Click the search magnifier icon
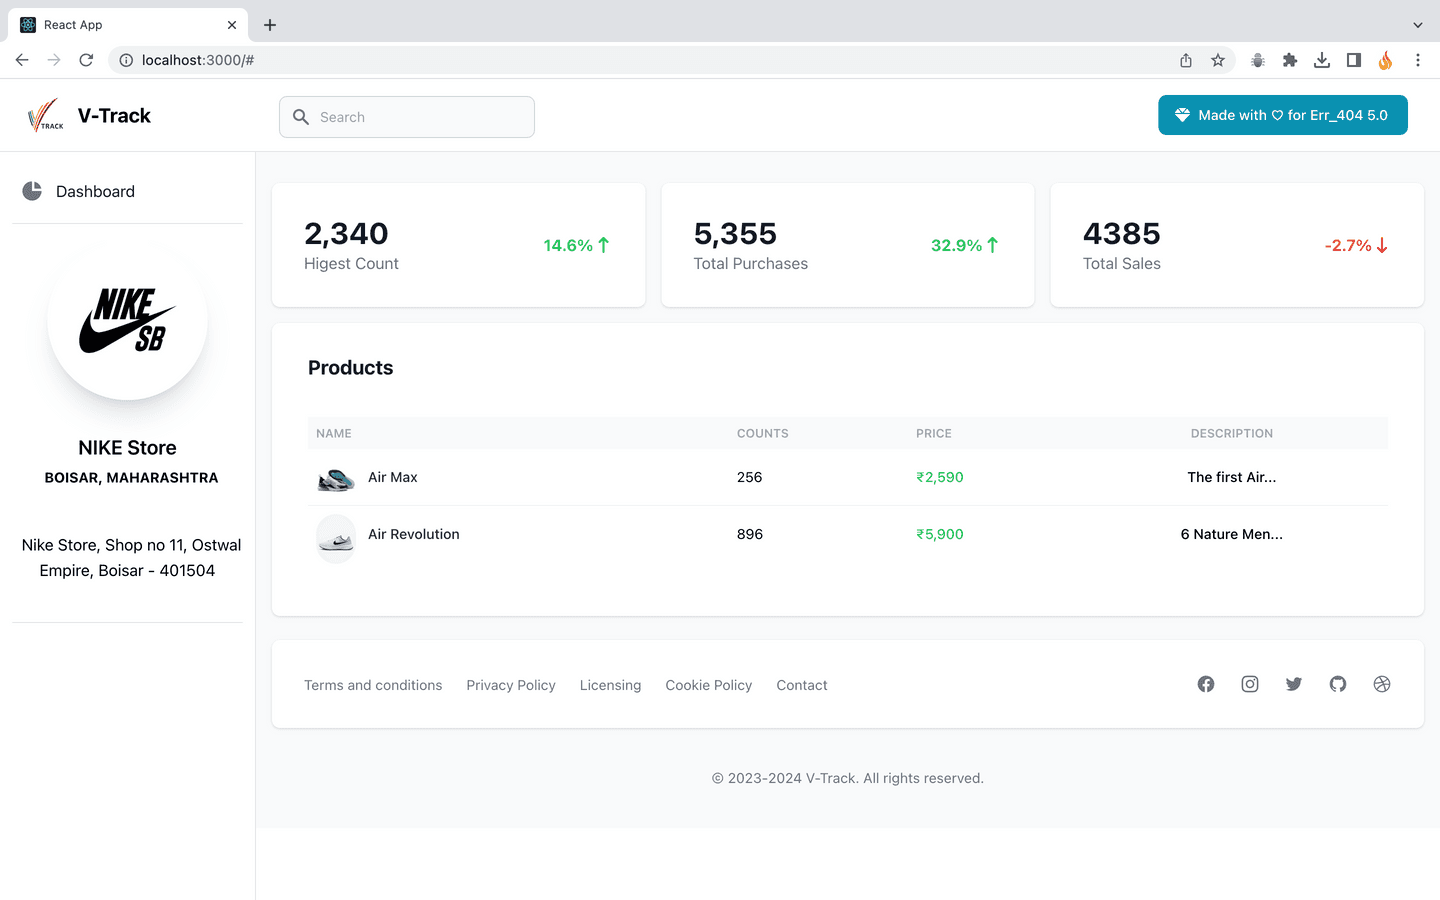Viewport: 1440px width, 900px height. pyautogui.click(x=301, y=117)
